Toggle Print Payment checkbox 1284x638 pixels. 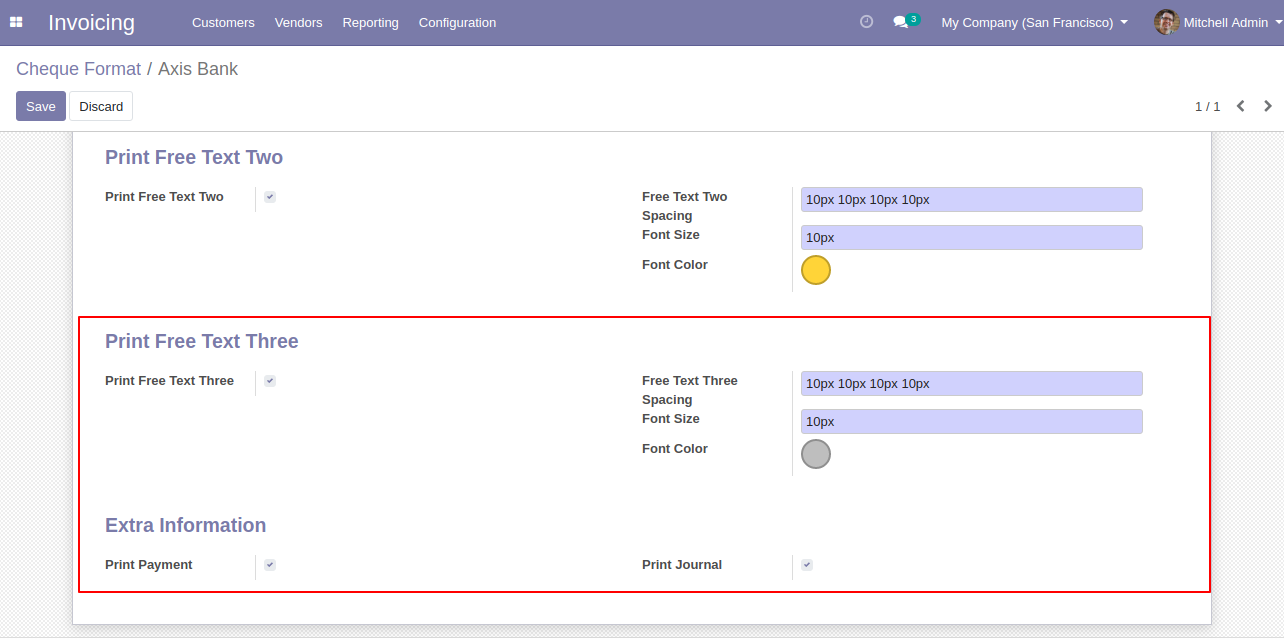pos(270,565)
